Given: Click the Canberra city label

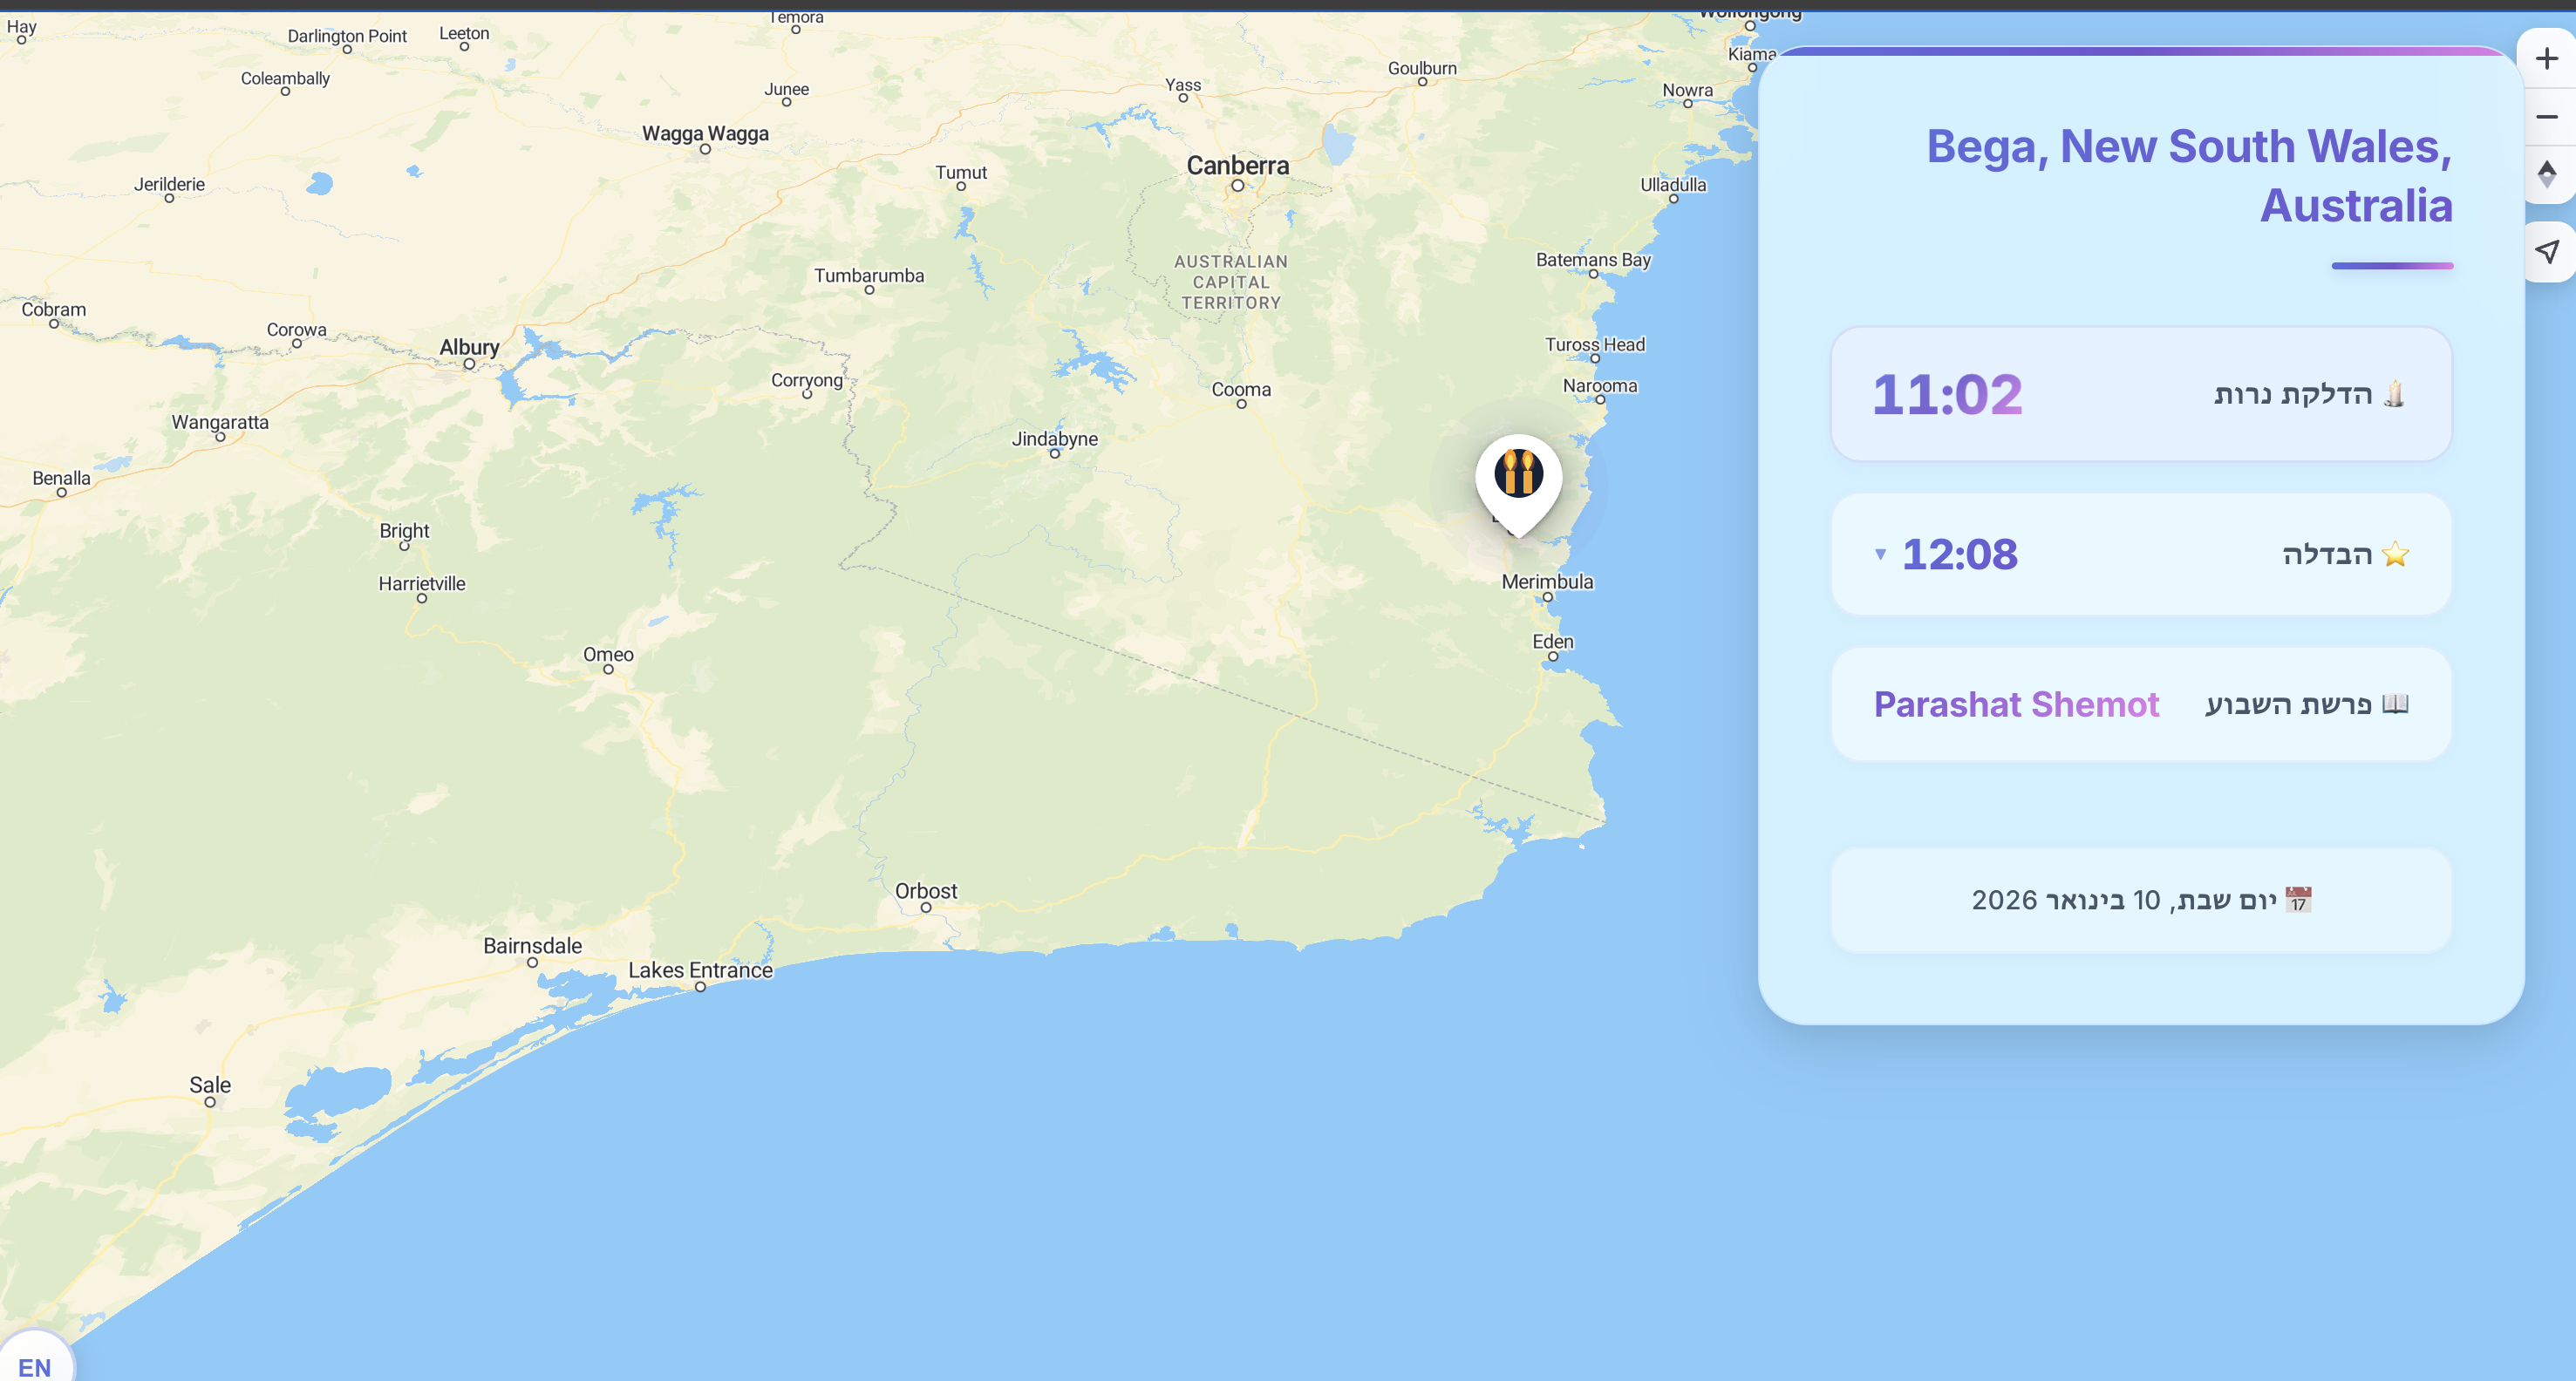Looking at the screenshot, I should coord(1237,166).
